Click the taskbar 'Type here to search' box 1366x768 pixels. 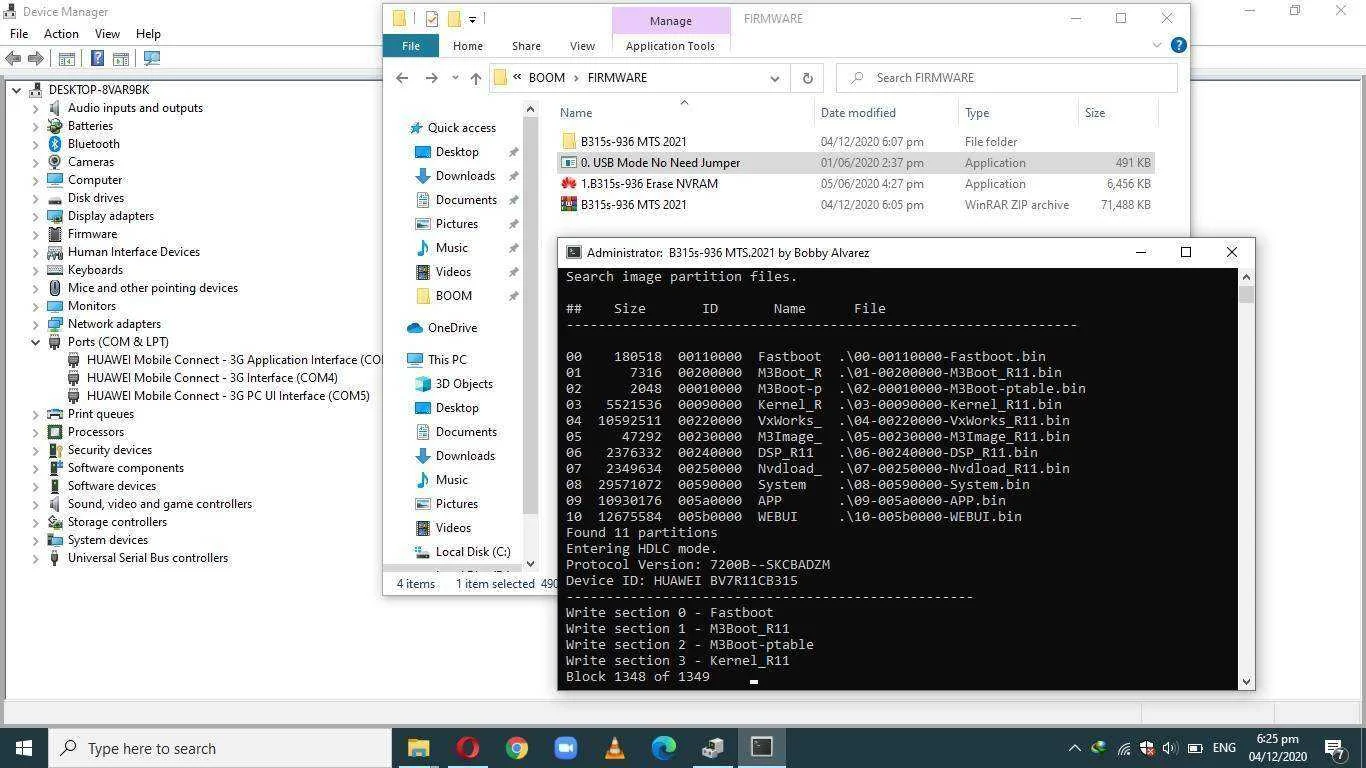[x=219, y=748]
